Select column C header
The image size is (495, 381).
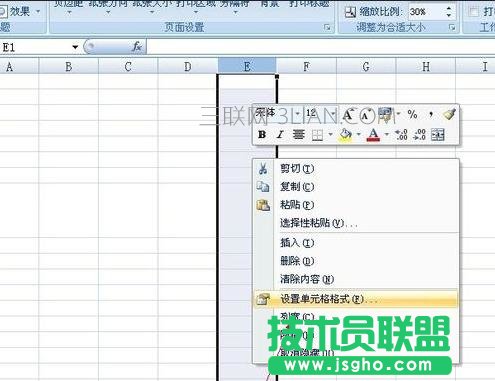128,67
